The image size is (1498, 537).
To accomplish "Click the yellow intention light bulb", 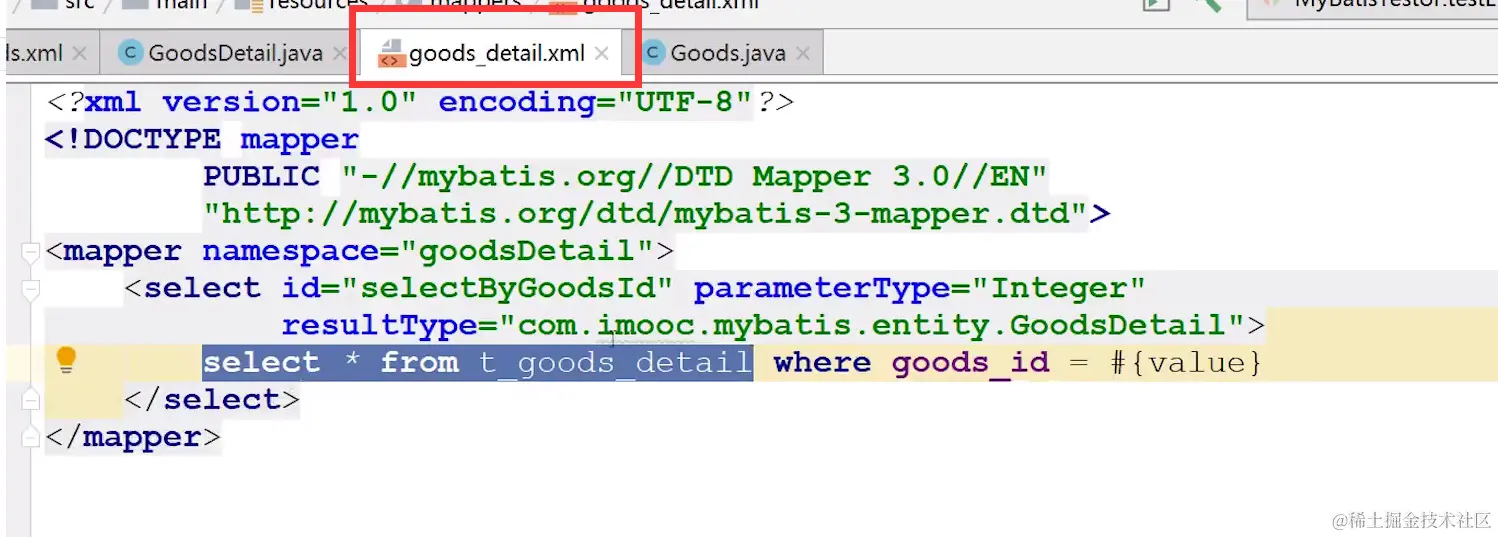I will click(66, 360).
